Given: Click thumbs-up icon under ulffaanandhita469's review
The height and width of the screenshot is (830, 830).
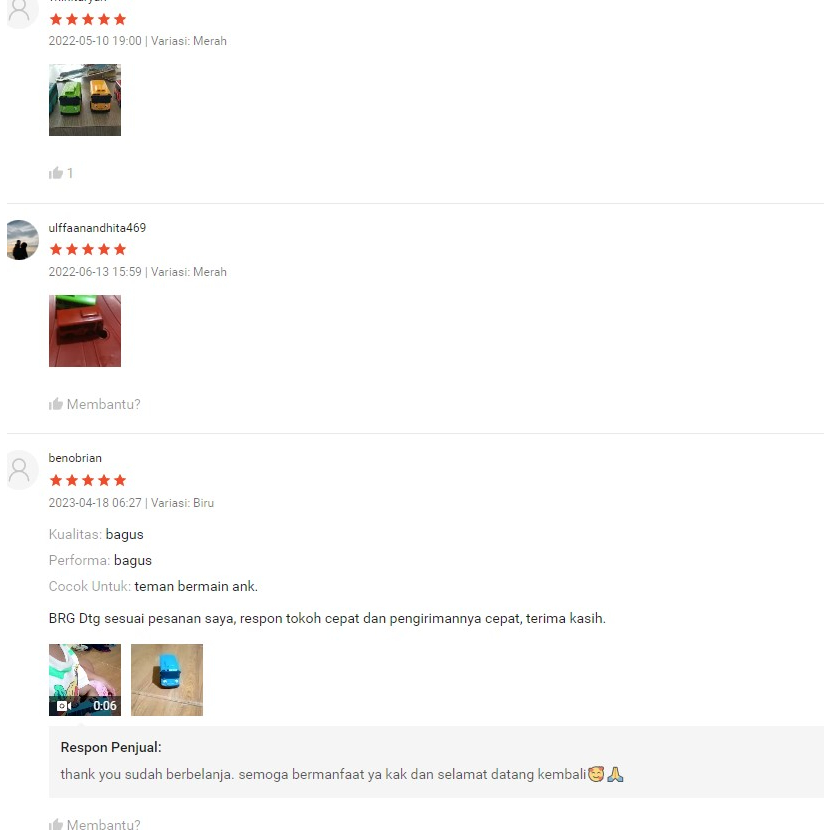Looking at the screenshot, I should tap(56, 404).
